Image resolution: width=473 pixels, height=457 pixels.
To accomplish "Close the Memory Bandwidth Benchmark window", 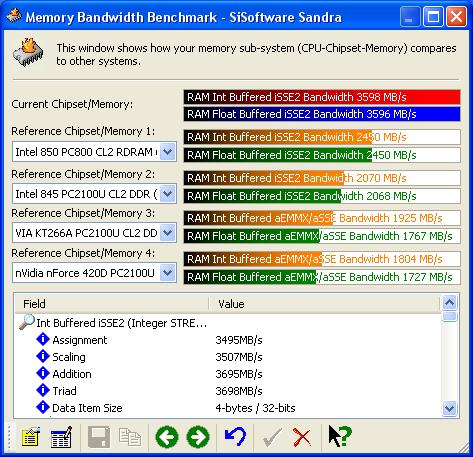I will coord(456,16).
